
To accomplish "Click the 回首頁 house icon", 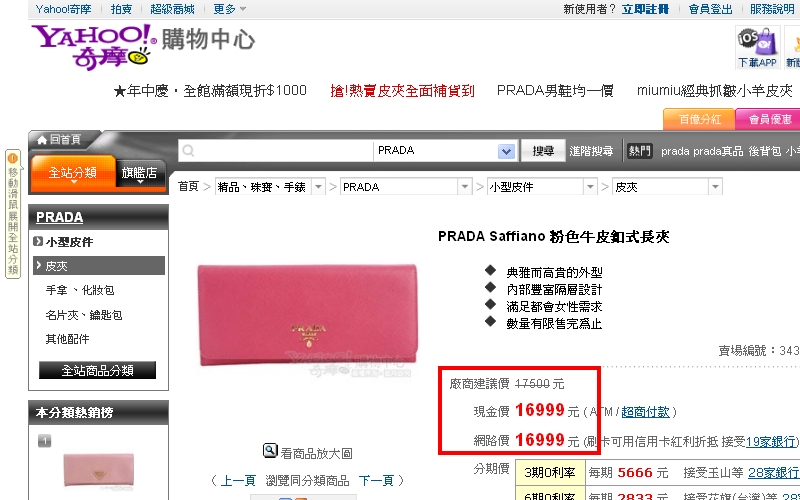I will tap(42, 140).
